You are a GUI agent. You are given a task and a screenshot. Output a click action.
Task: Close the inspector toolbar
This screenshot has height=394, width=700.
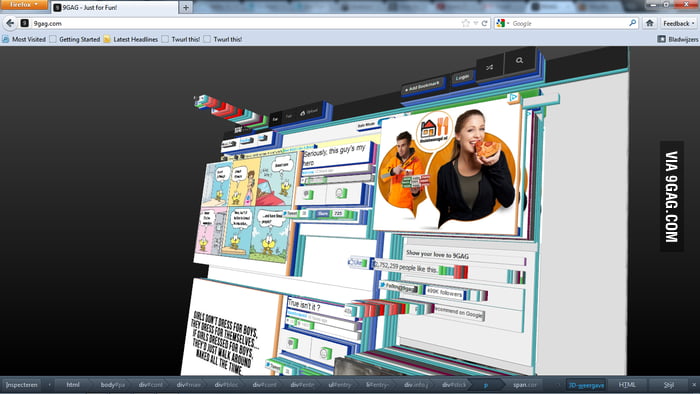click(694, 385)
